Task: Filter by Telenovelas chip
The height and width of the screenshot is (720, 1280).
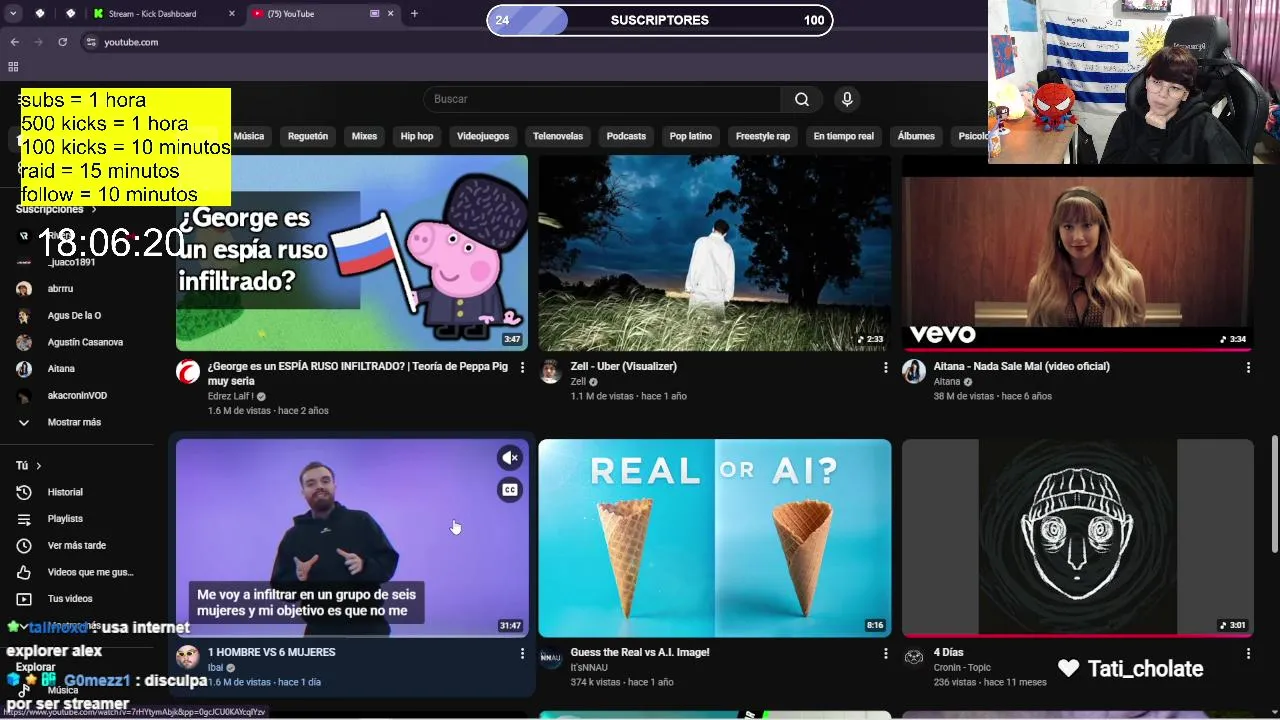Action: [x=558, y=136]
